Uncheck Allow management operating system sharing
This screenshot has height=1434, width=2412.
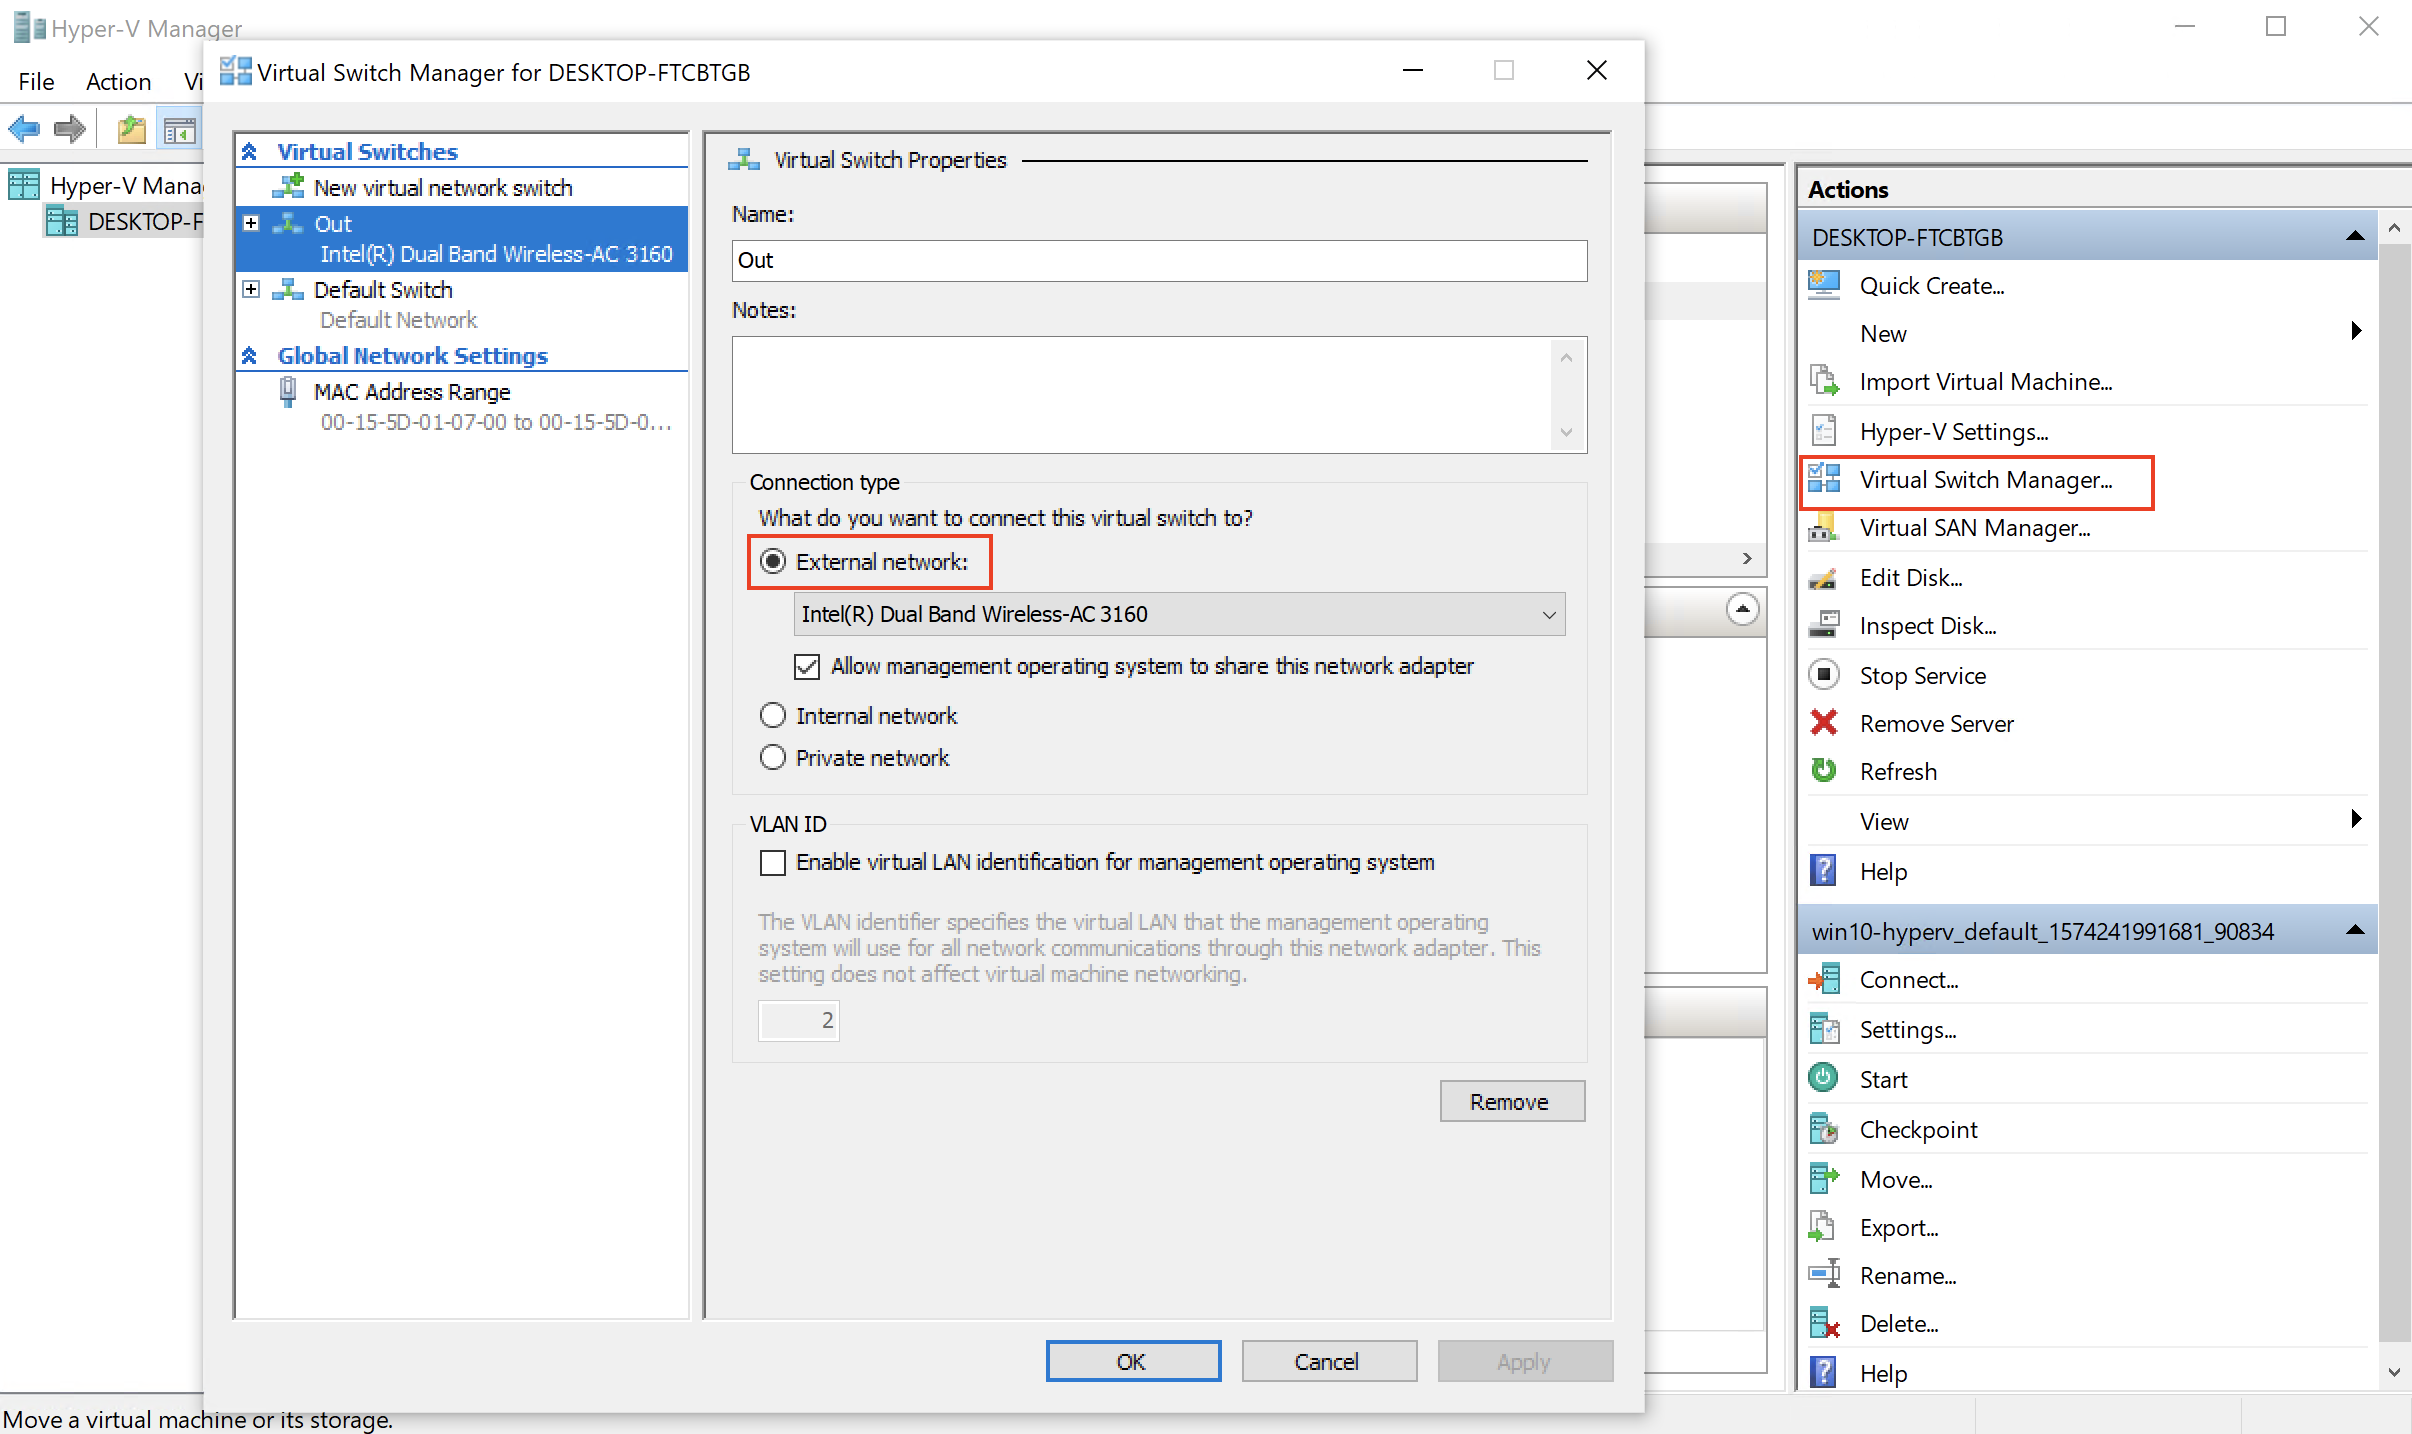point(807,666)
